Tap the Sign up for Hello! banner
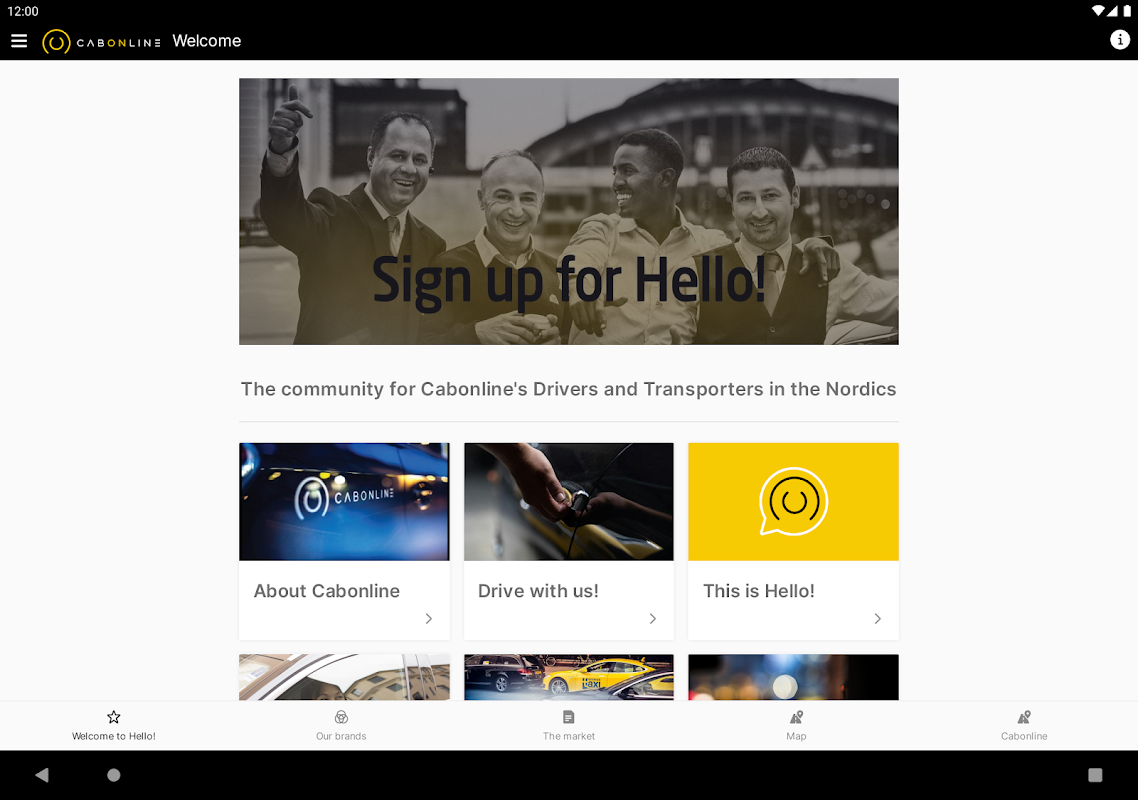The image size is (1138, 800). coord(568,211)
